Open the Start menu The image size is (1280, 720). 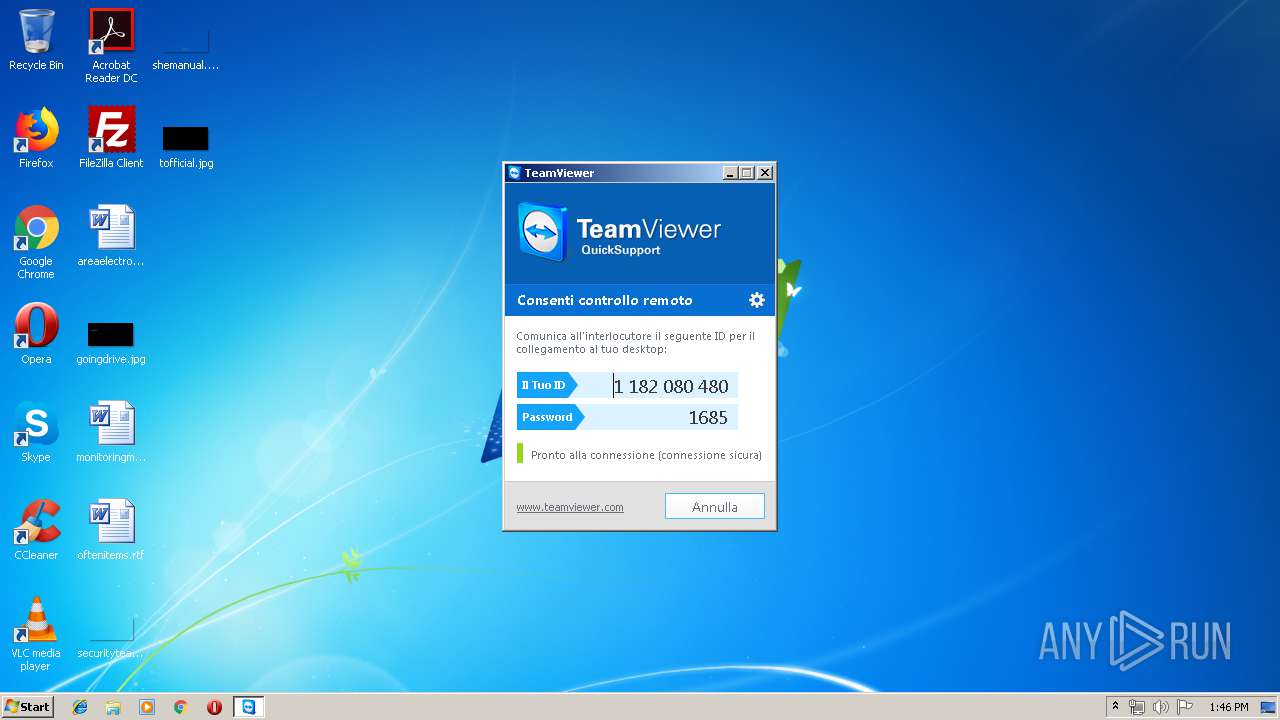pyautogui.click(x=28, y=707)
